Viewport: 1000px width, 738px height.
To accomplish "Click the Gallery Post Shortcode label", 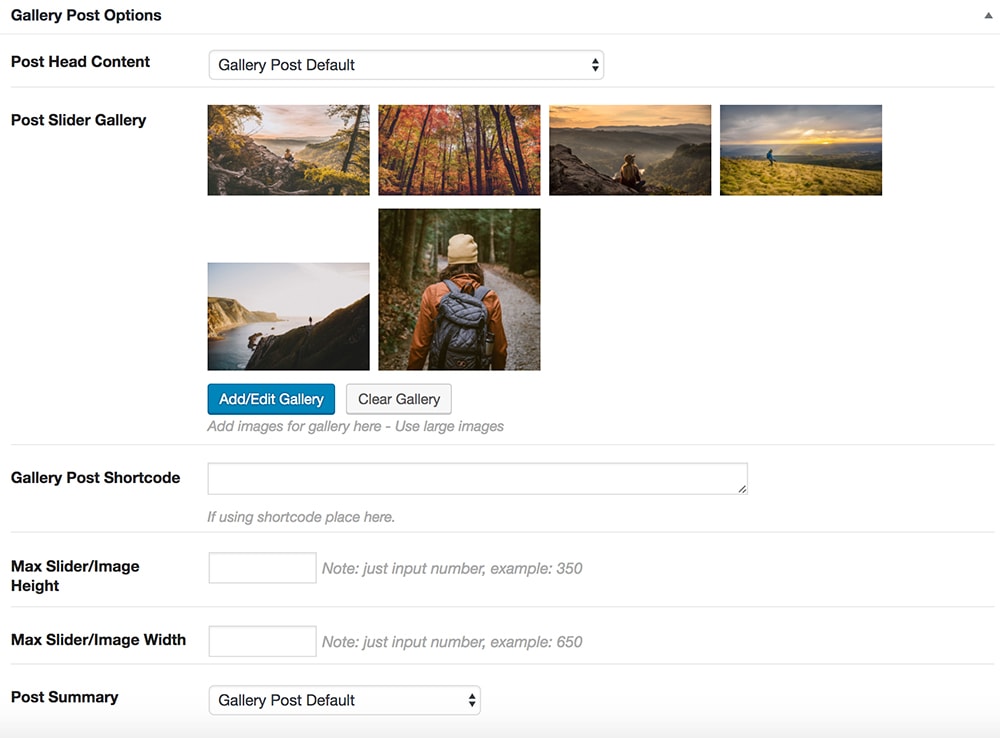I will tap(95, 477).
